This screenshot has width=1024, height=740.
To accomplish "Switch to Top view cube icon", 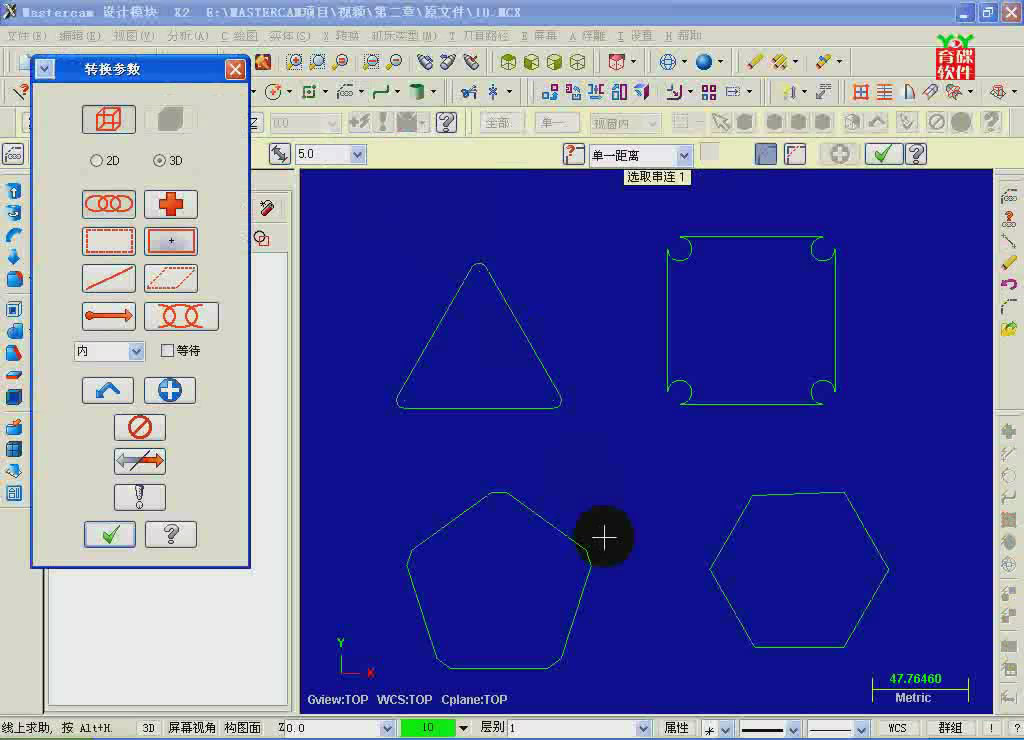I will pos(508,62).
